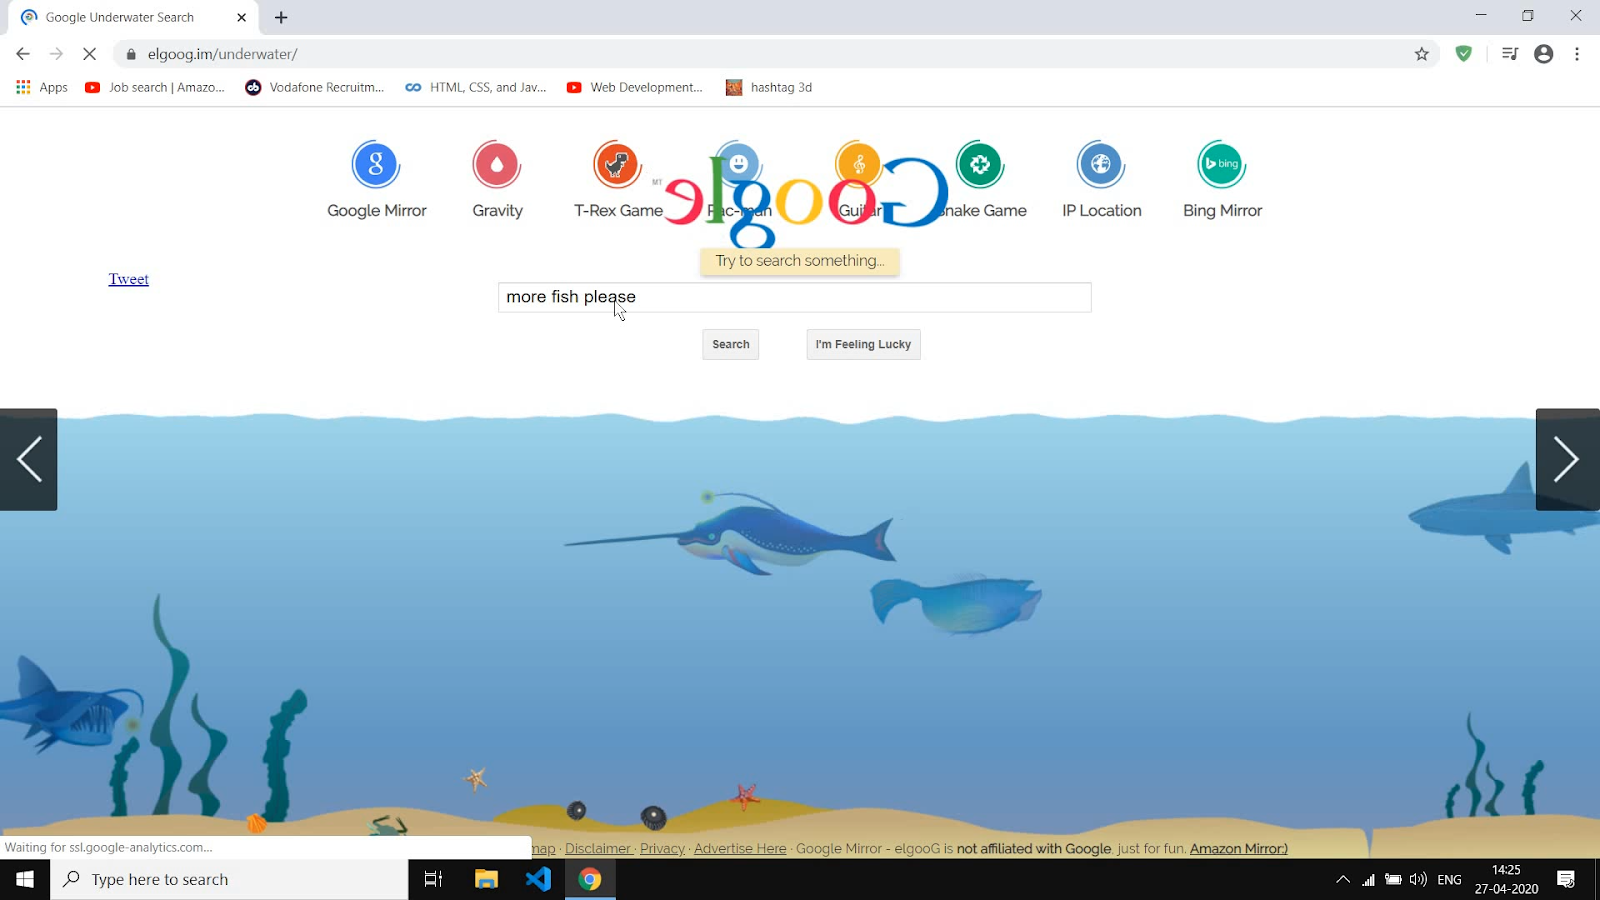
Task: Go to the next slide arrow
Action: pyautogui.click(x=1567, y=460)
